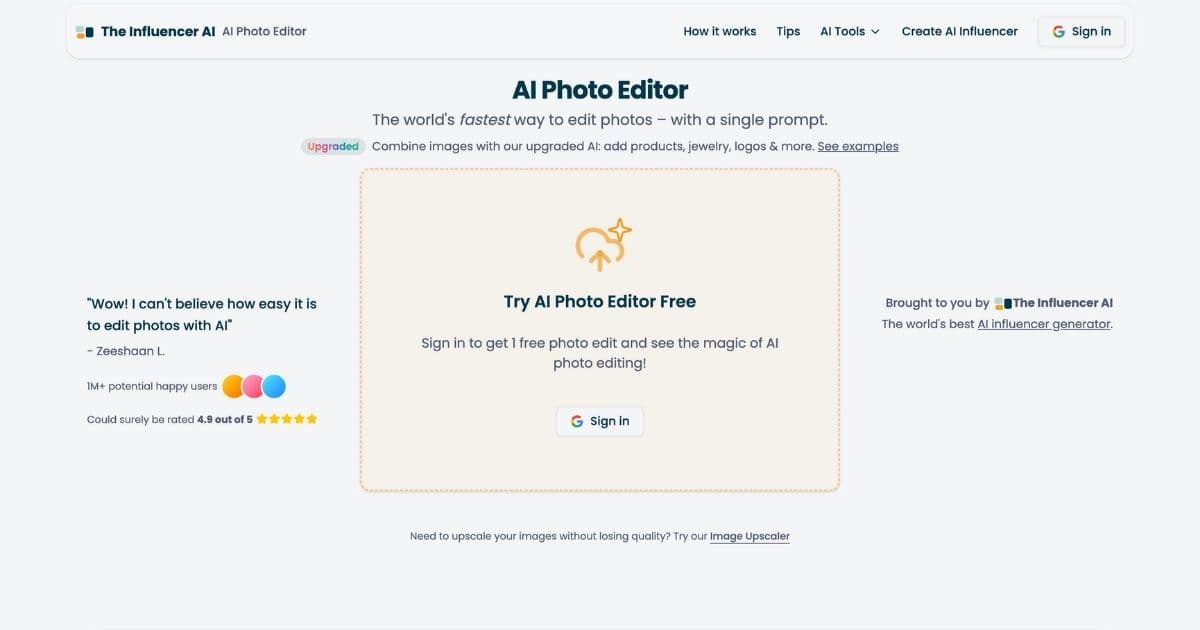Click The Influencer AI logo icon
The height and width of the screenshot is (630, 1200).
85,31
